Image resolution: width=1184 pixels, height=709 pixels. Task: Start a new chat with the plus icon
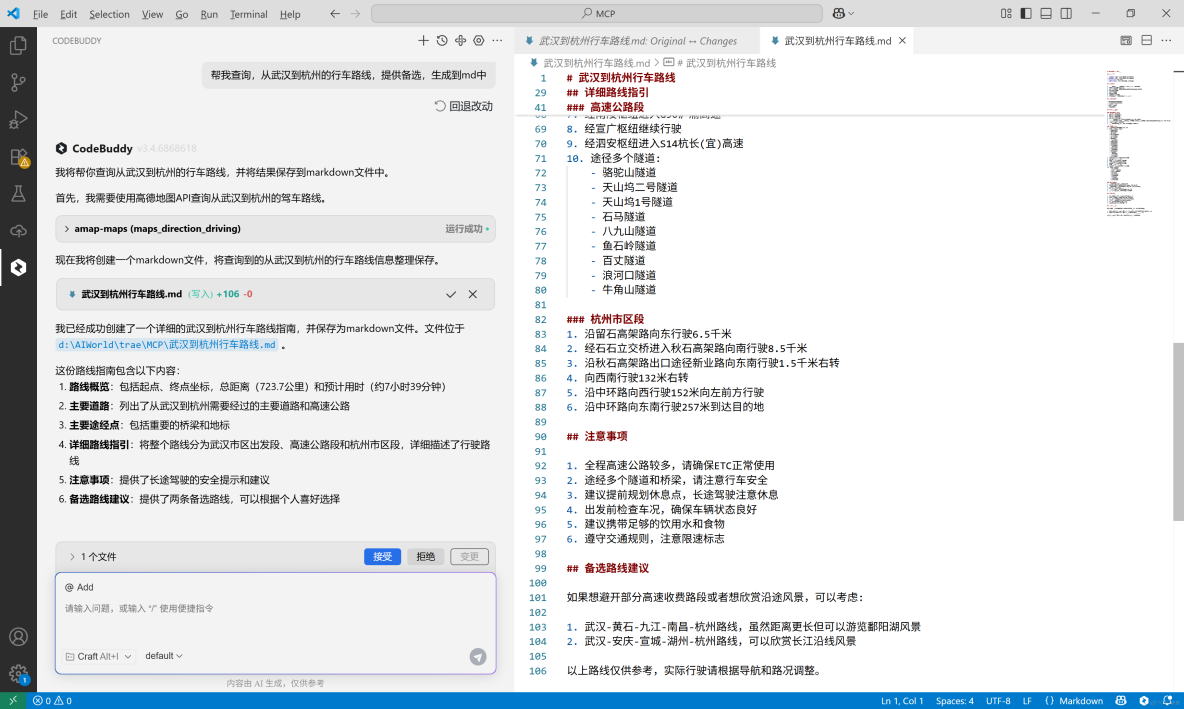[424, 40]
